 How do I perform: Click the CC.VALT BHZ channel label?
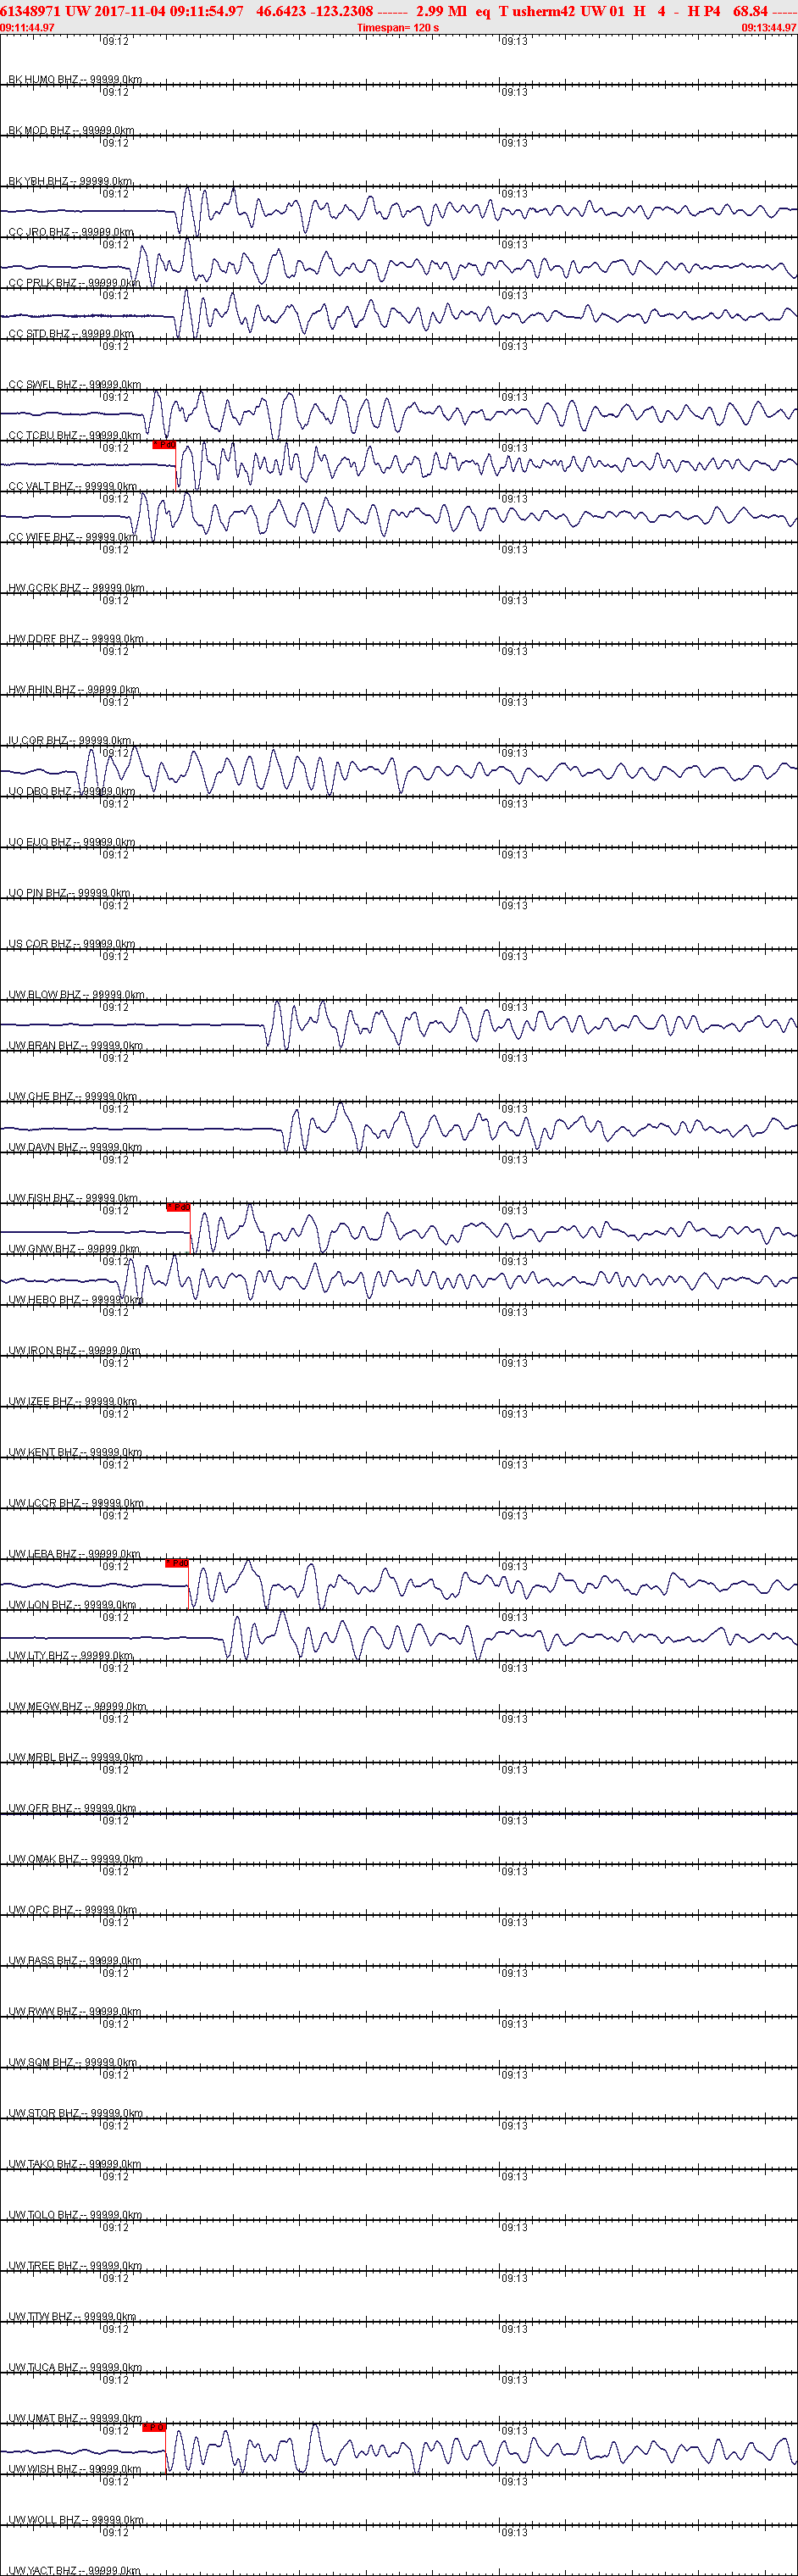click(x=73, y=486)
